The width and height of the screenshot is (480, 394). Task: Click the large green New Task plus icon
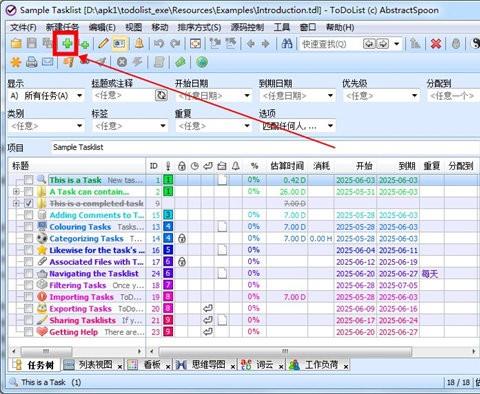pyautogui.click(x=67, y=44)
